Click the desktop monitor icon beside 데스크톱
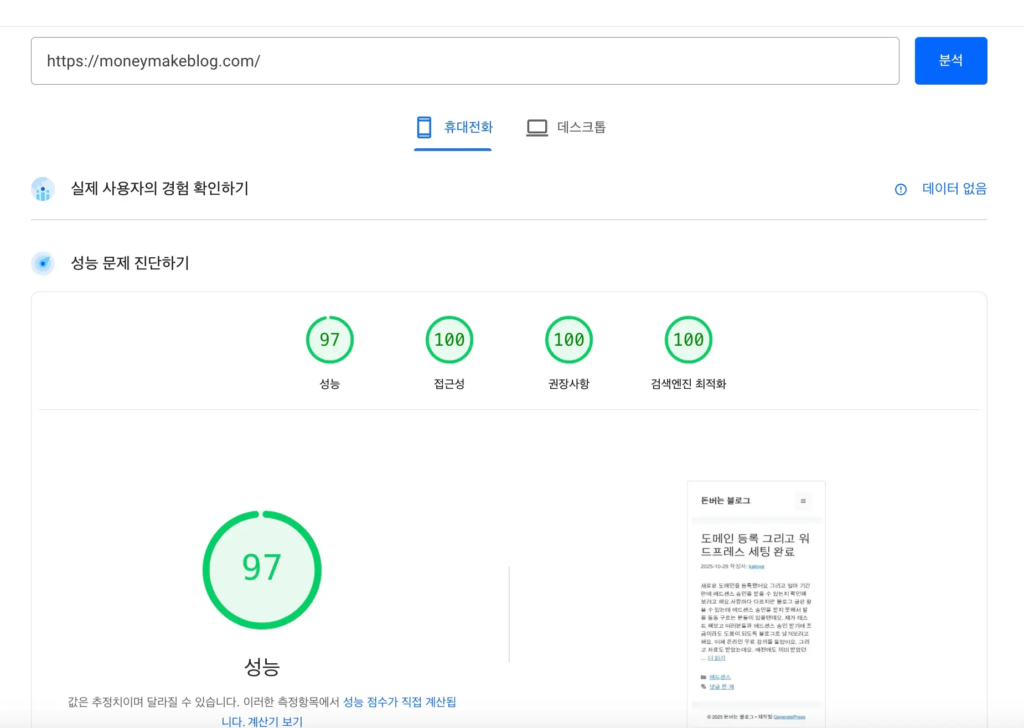Screen dimensions: 1024x728 tap(536, 127)
